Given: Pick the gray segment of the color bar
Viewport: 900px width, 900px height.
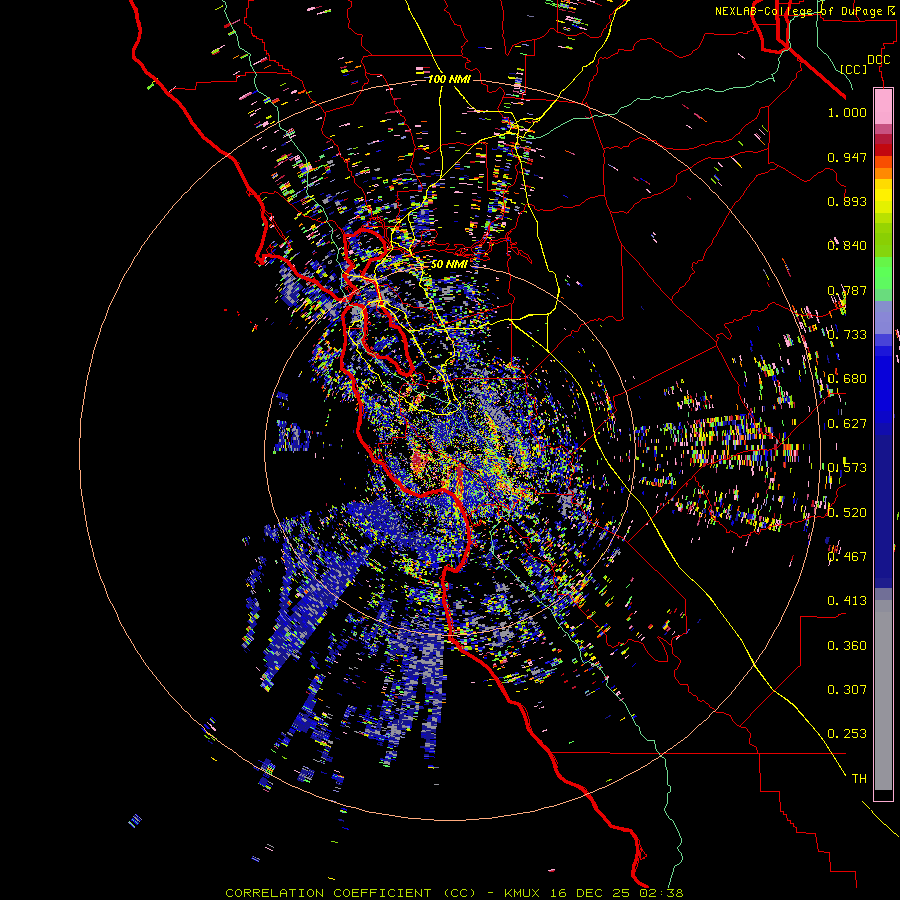Looking at the screenshot, I should [883, 695].
